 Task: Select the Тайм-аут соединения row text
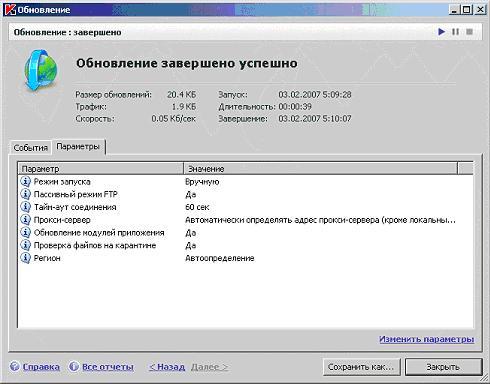point(75,207)
